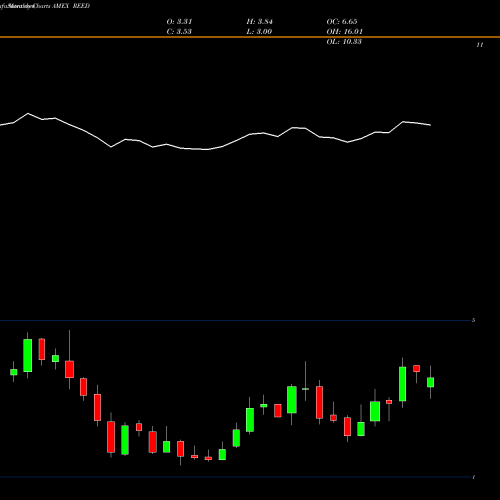
Task: Click the "C: 3.53" close value
Action: pos(179,32)
